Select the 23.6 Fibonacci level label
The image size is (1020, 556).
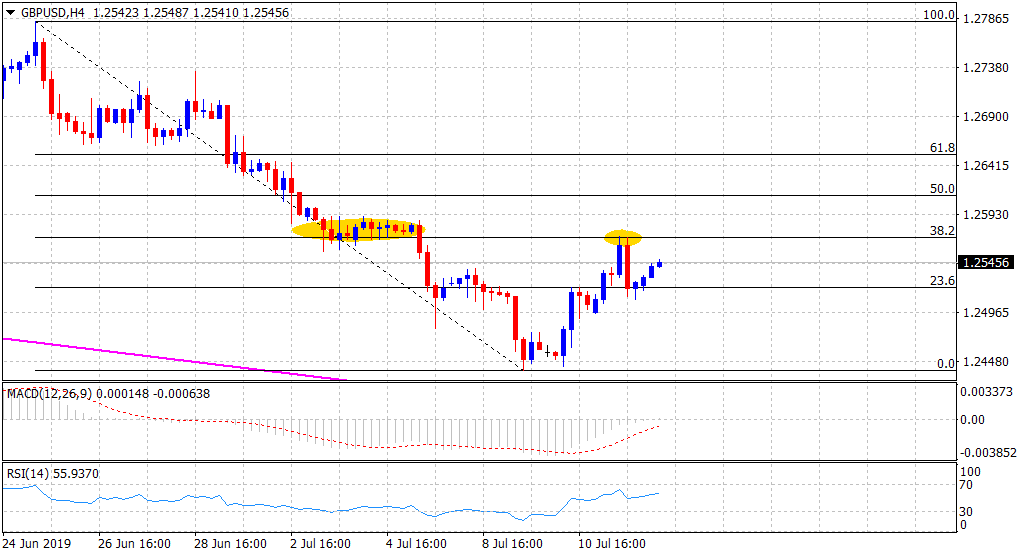pos(943,281)
